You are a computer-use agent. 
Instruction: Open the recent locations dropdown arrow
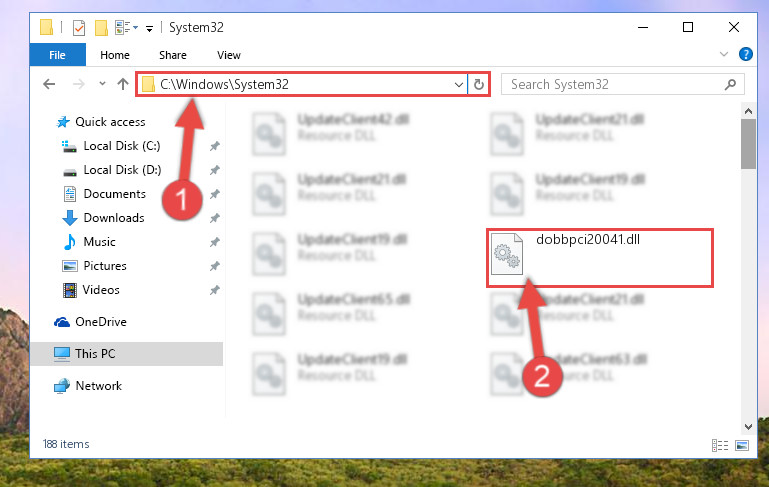pyautogui.click(x=102, y=84)
